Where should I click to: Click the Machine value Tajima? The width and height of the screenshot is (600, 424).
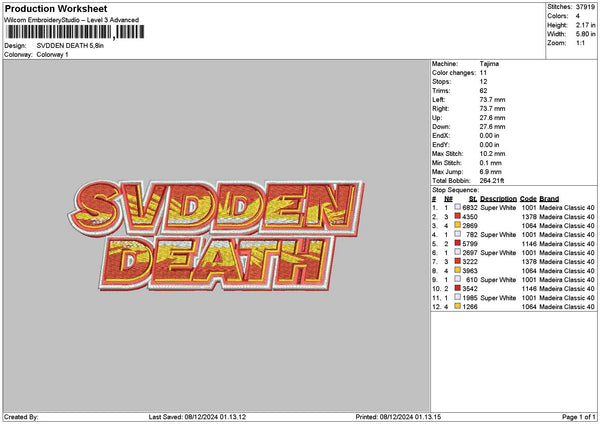(490, 65)
